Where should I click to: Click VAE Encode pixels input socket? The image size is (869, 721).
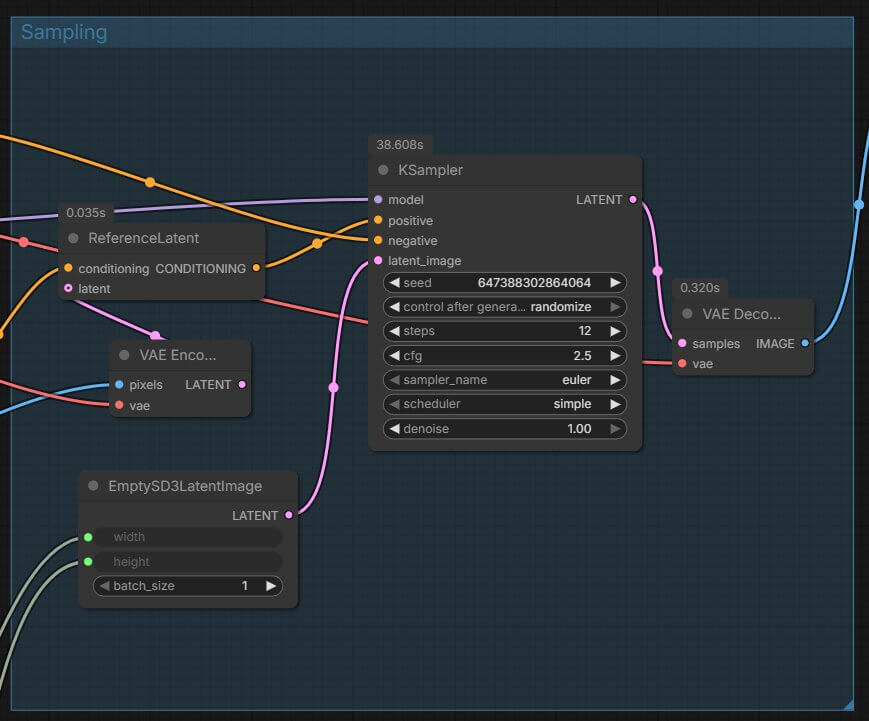pos(119,384)
